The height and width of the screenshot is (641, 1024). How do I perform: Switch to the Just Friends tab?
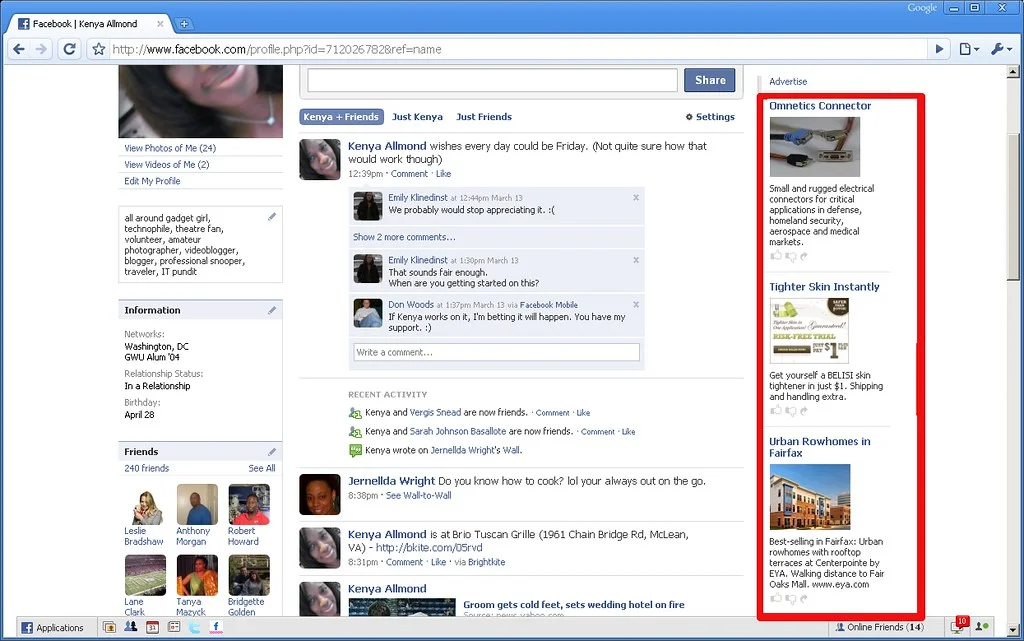484,117
